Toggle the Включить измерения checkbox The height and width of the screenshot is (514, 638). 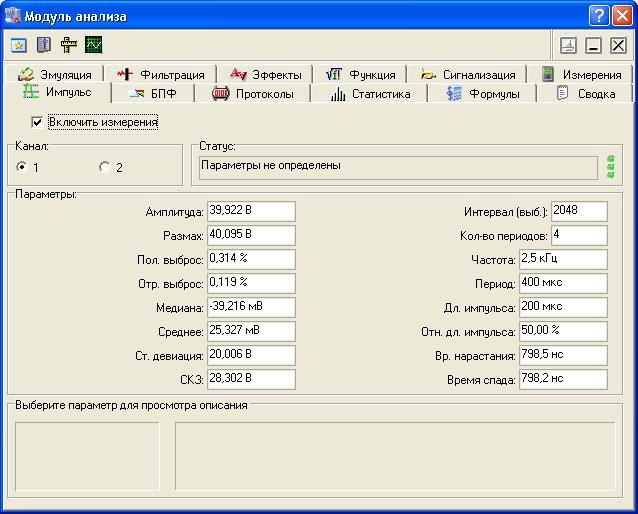coord(37,122)
